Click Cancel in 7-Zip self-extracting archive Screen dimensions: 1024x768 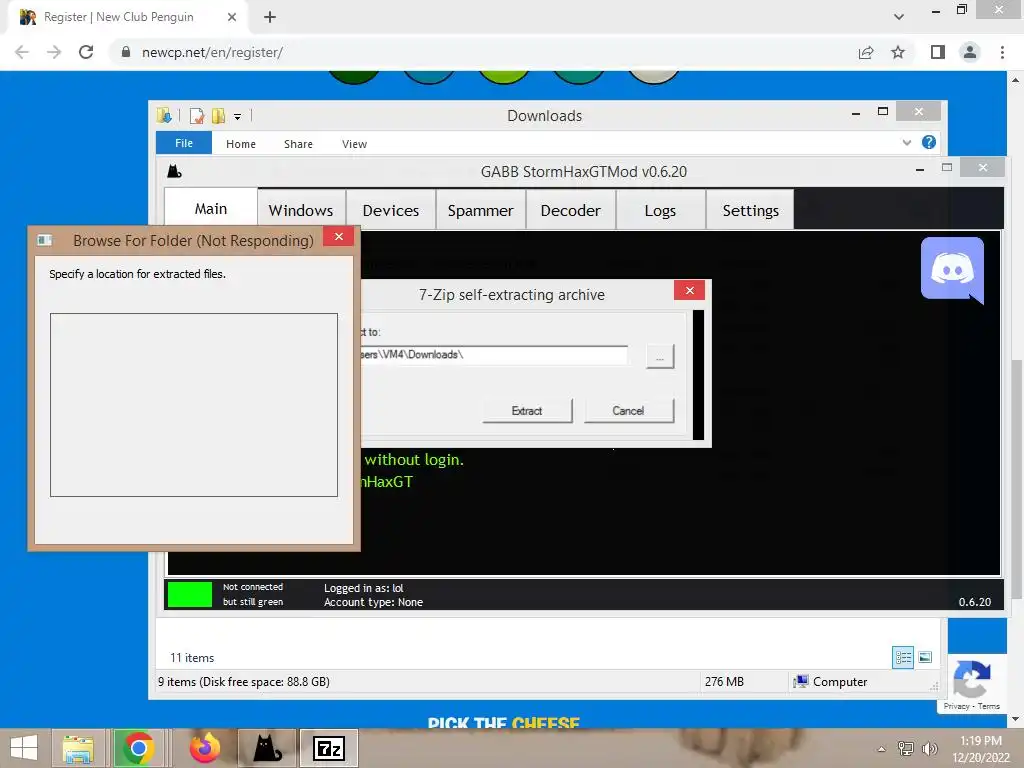pyautogui.click(x=628, y=411)
